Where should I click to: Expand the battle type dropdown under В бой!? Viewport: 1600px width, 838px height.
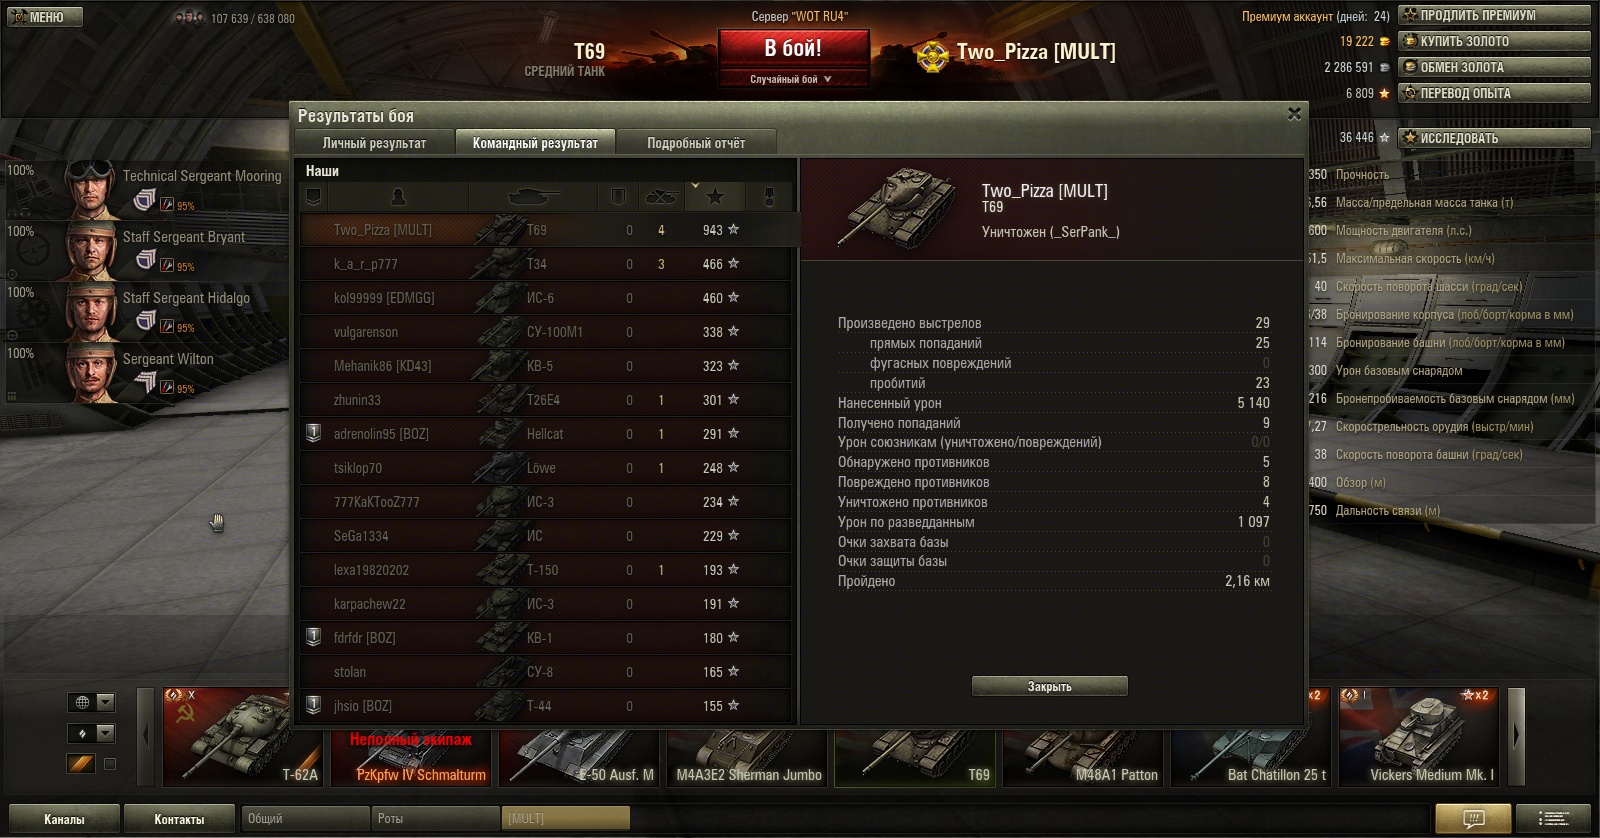pyautogui.click(x=791, y=79)
